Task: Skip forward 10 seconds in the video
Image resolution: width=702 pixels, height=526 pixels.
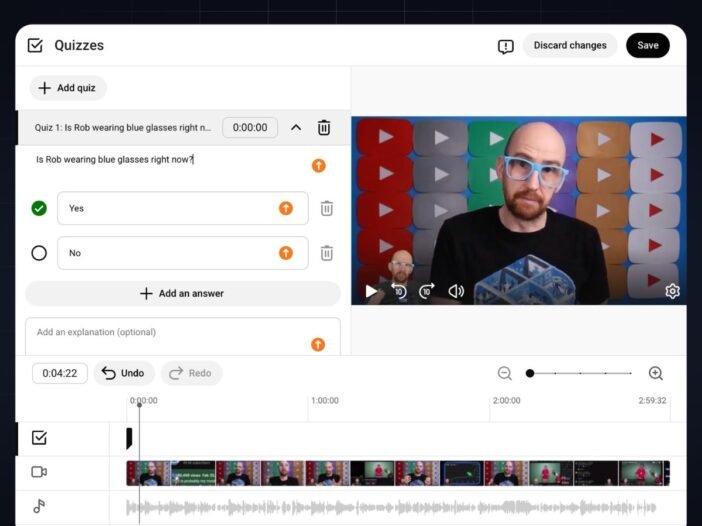Action: point(427,291)
